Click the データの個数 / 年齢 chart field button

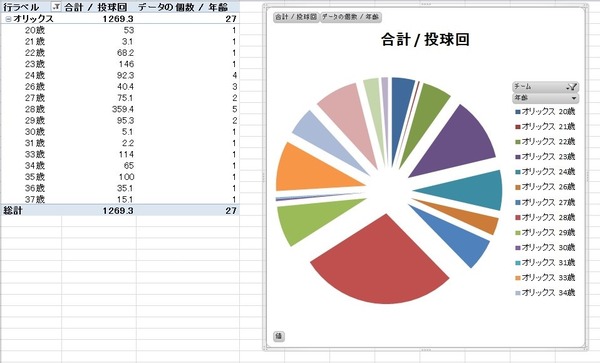(x=351, y=17)
